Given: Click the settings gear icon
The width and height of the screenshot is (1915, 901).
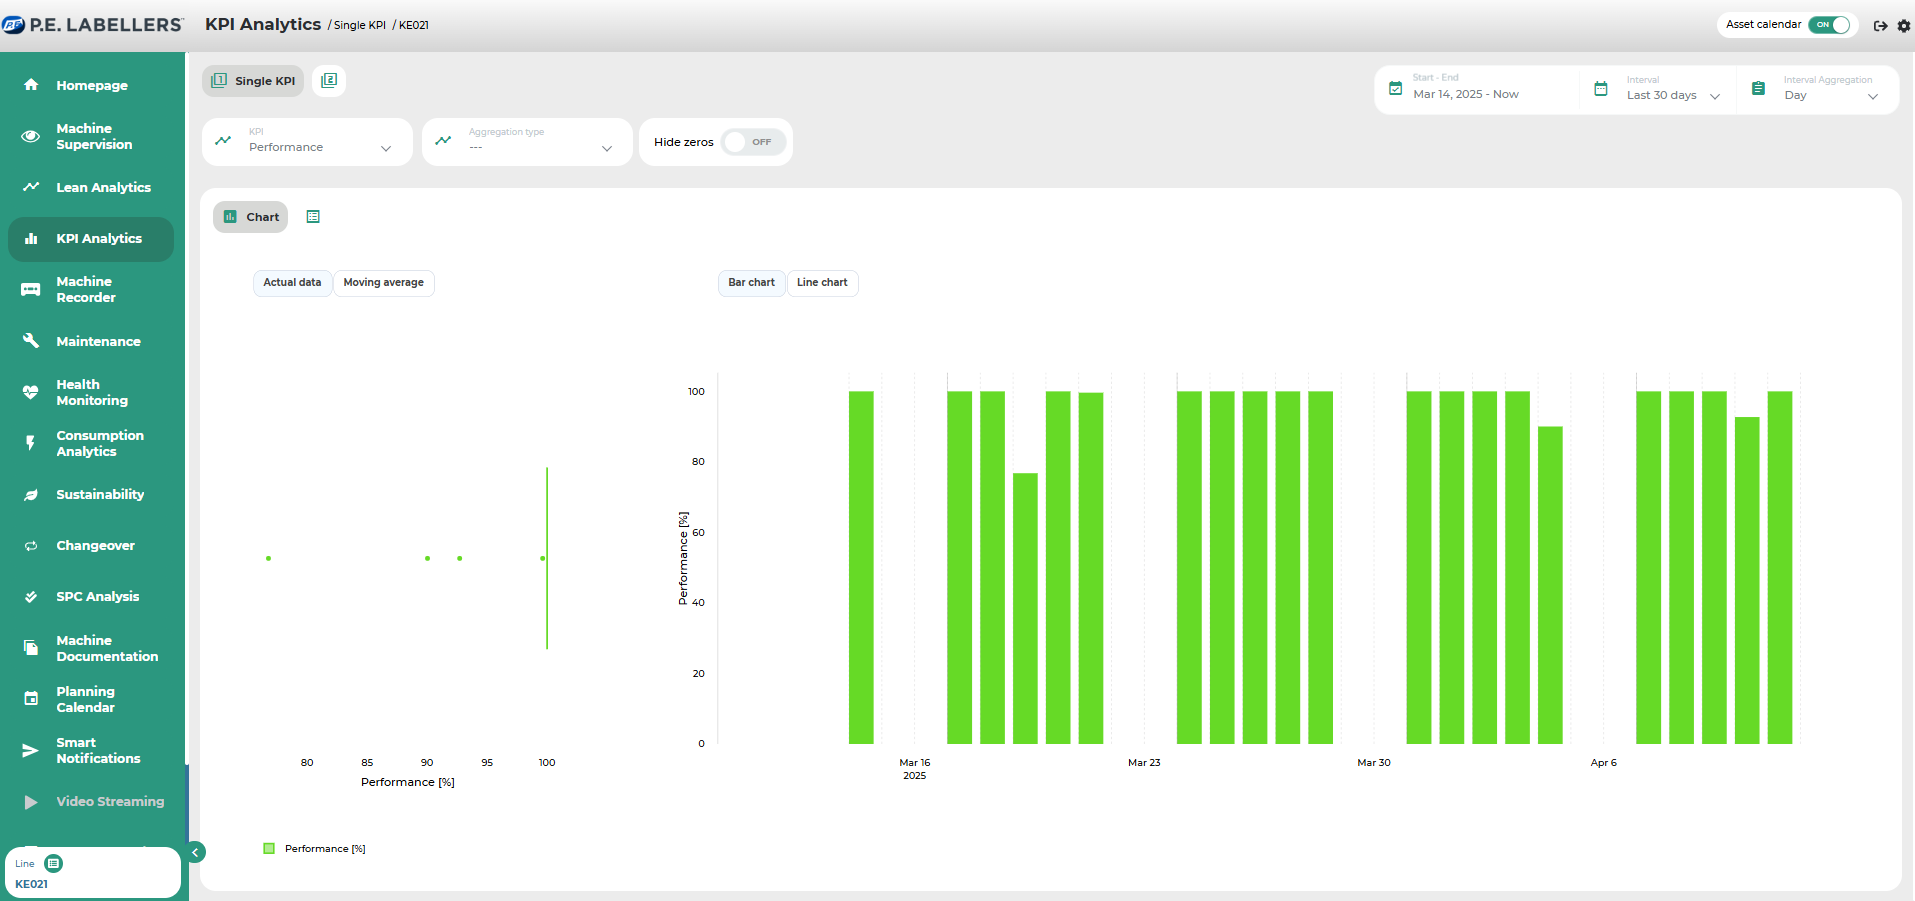Looking at the screenshot, I should point(1903,26).
